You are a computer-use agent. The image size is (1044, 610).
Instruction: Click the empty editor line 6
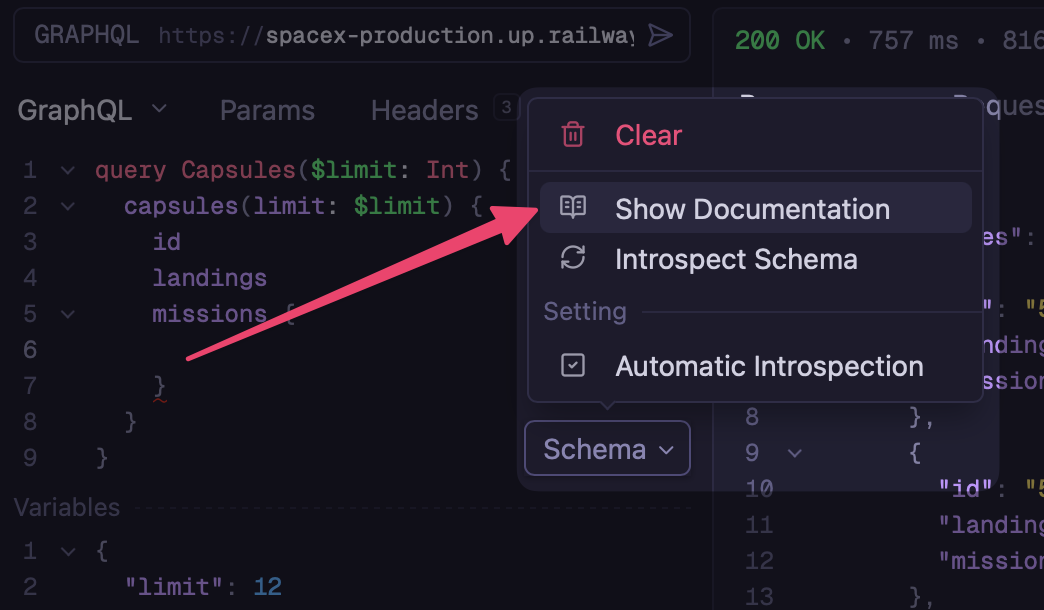(x=300, y=350)
